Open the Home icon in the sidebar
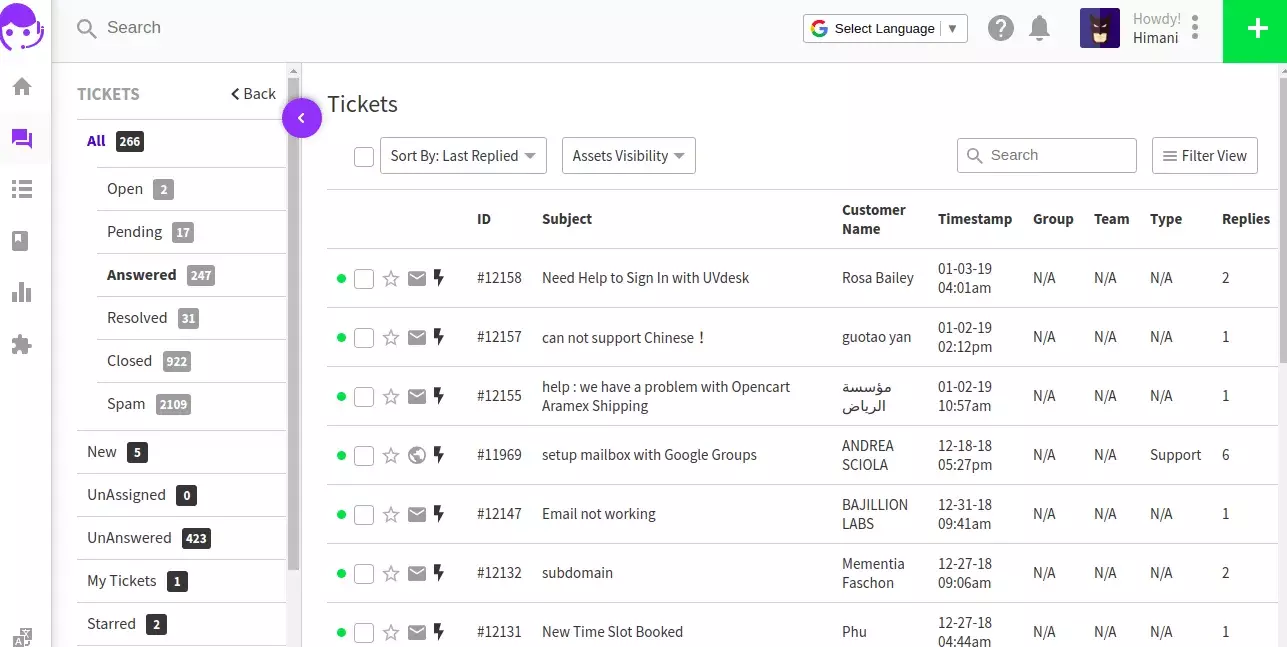This screenshot has width=1287, height=647. 21,86
